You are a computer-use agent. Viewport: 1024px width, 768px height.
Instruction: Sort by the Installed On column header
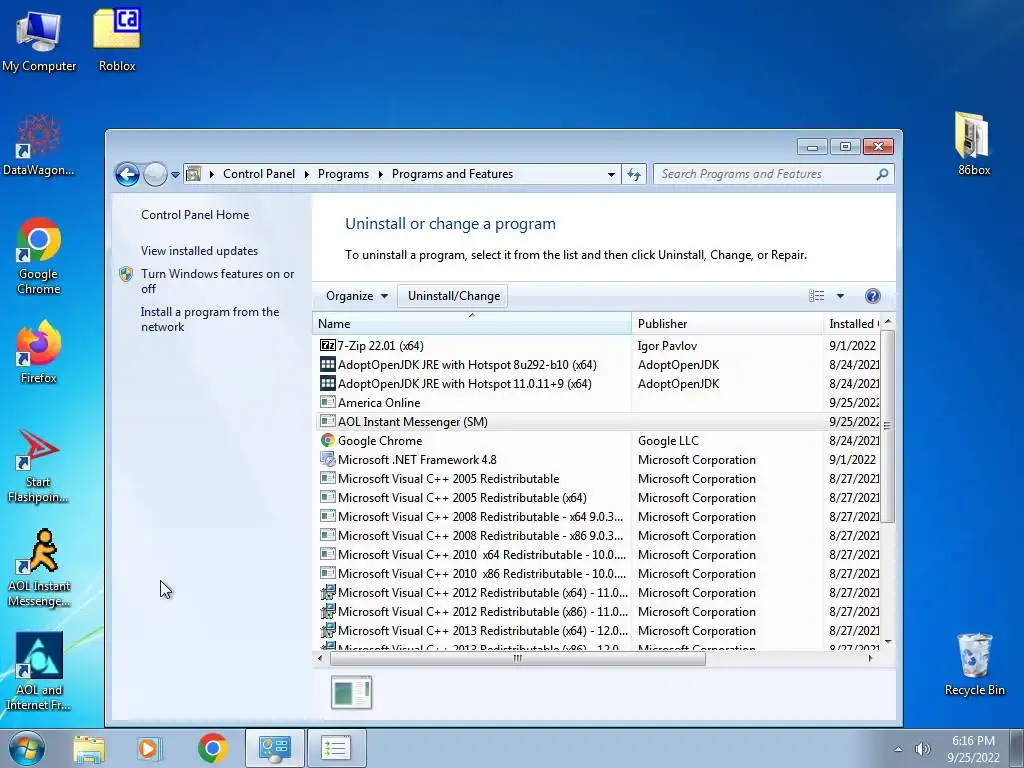click(x=852, y=324)
